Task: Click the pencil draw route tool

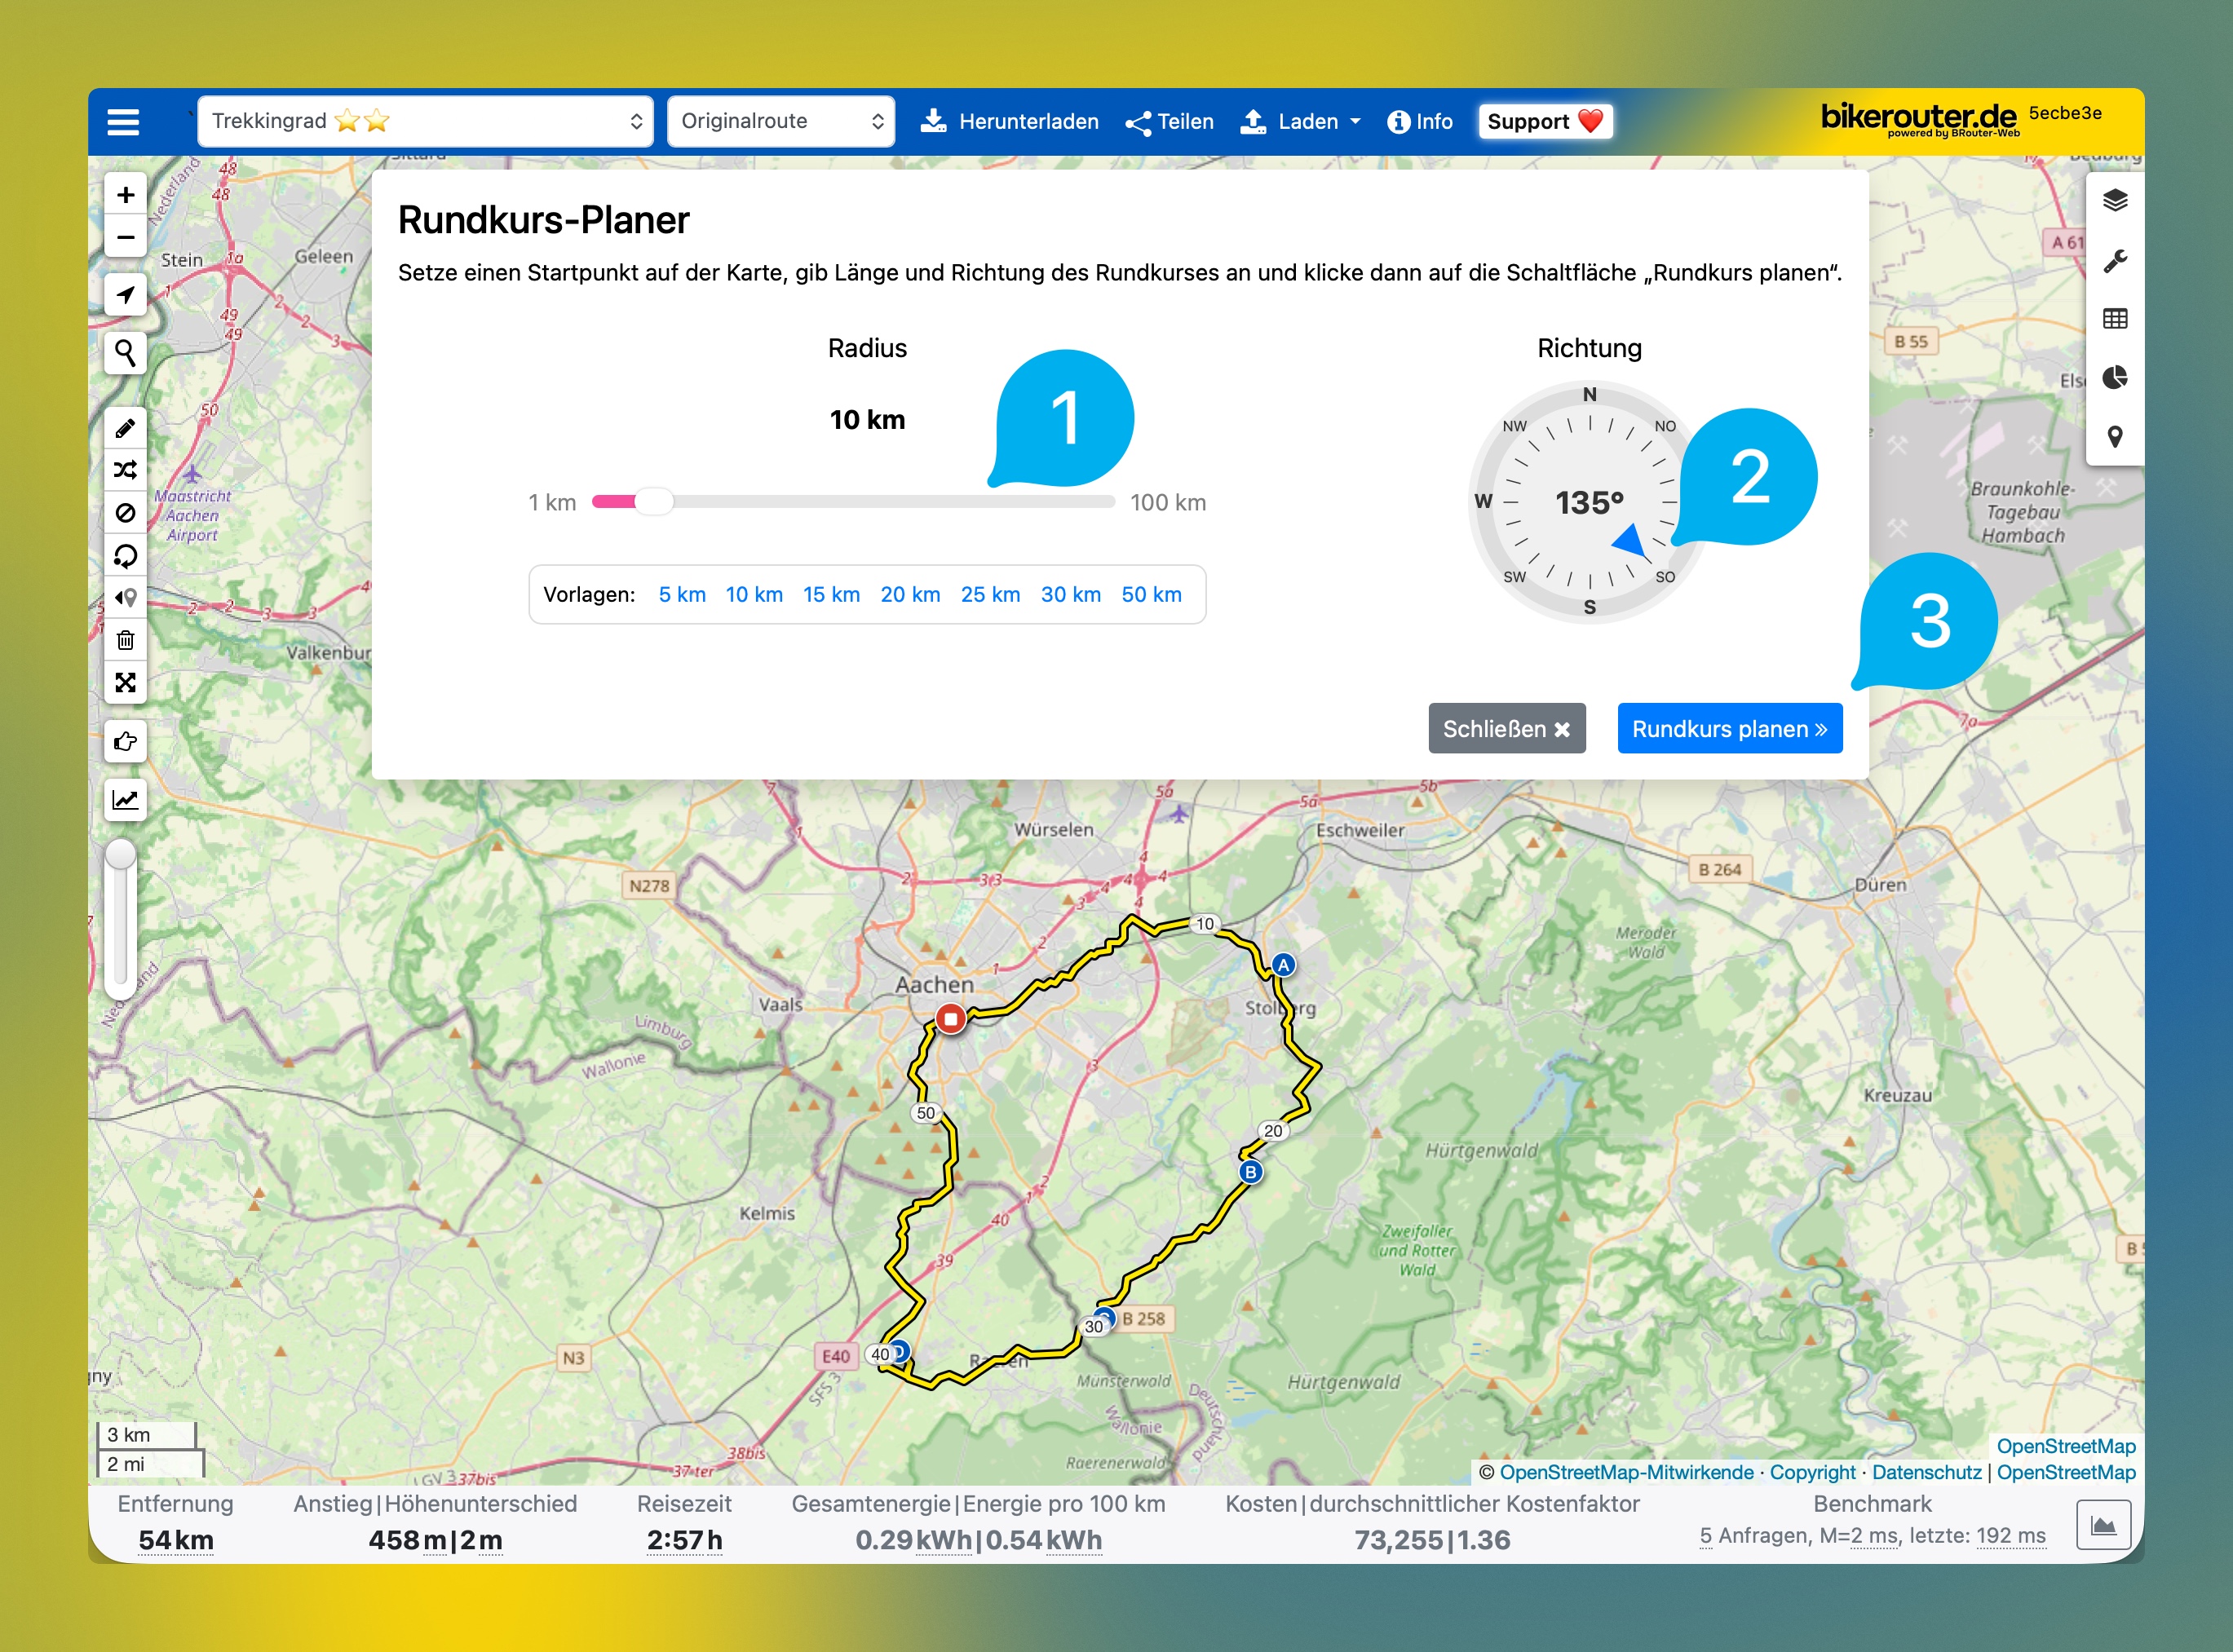Action: tap(125, 428)
